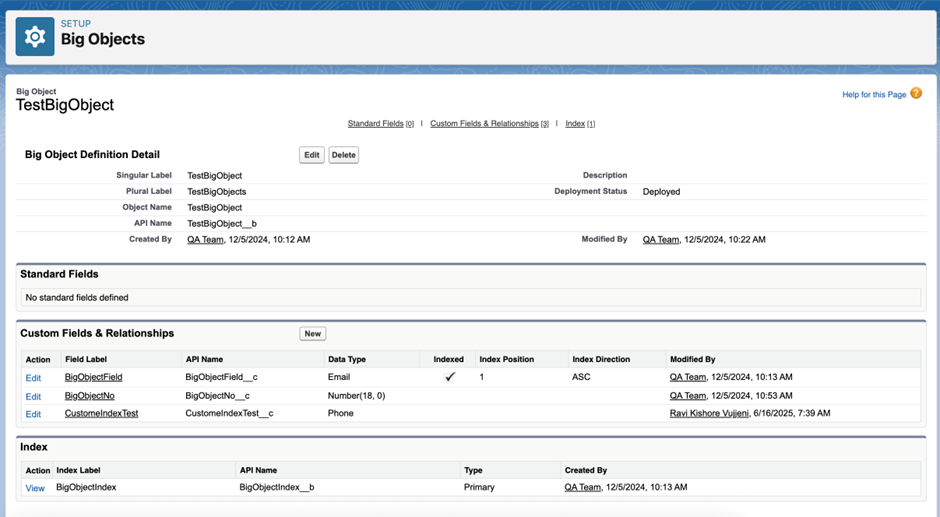Open Help for this Page link
940x517 pixels.
click(874, 95)
